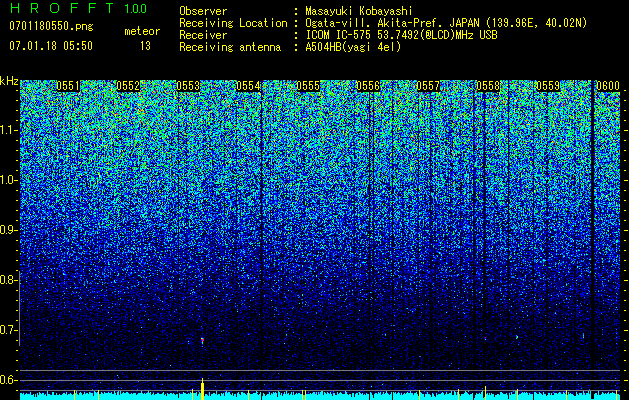Click the 0552 time marker

(x=128, y=86)
